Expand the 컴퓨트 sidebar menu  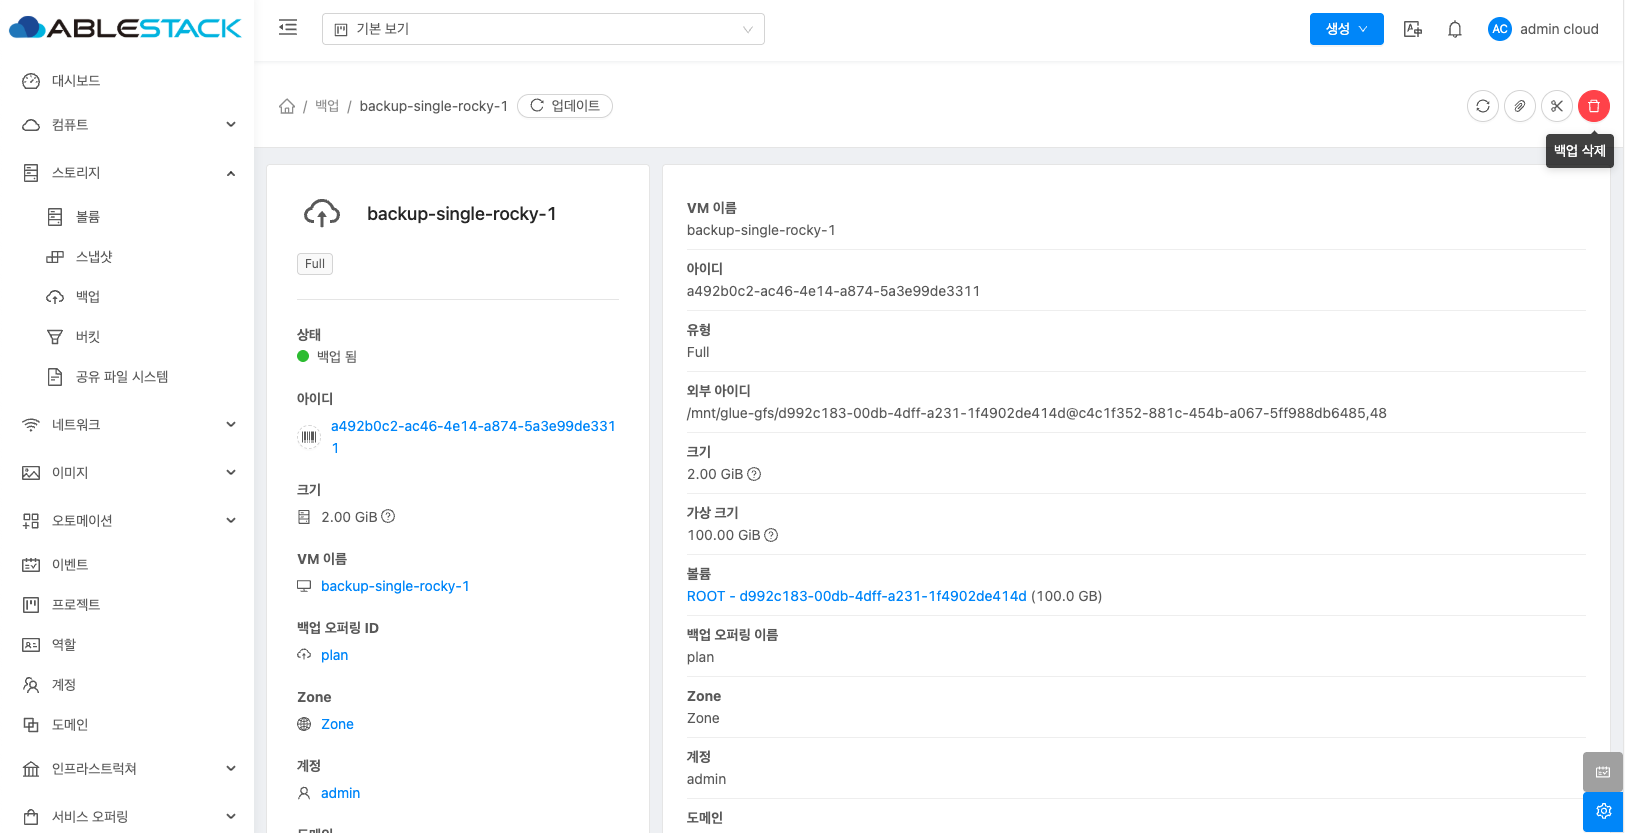pyautogui.click(x=128, y=125)
